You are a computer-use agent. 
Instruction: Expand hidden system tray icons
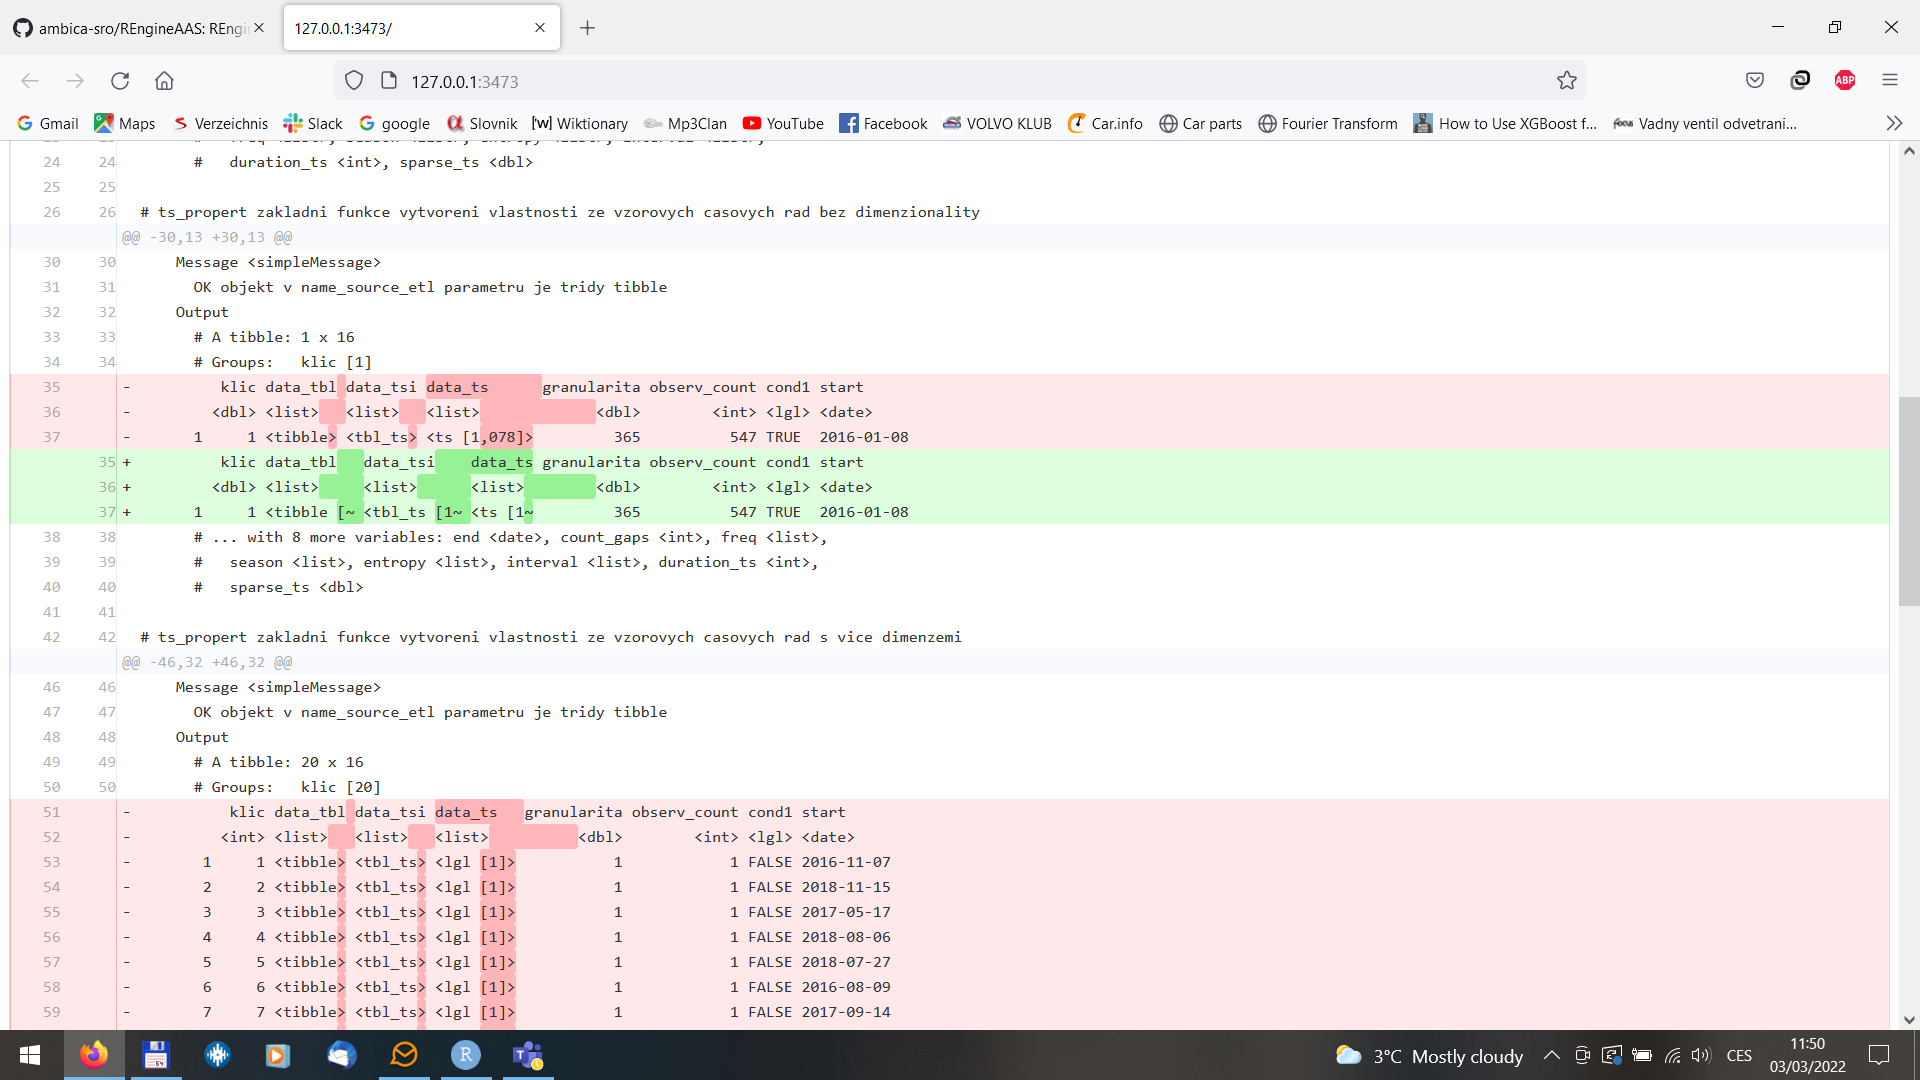(1551, 1055)
